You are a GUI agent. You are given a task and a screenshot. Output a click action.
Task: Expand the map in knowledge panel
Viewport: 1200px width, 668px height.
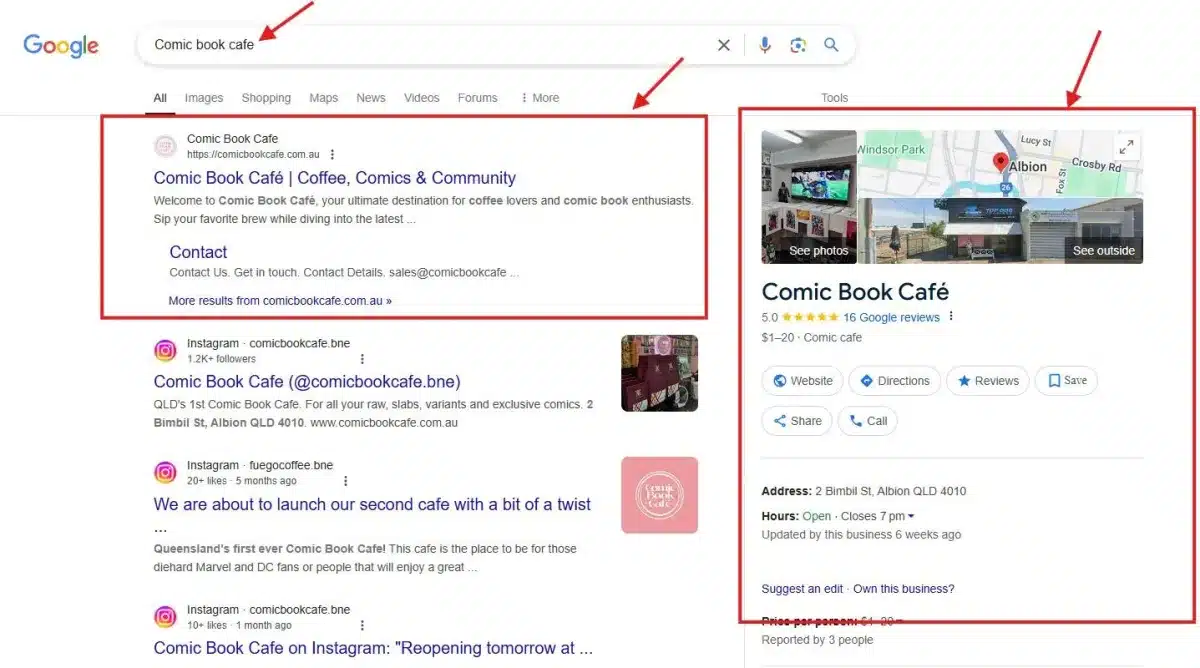(x=1126, y=146)
